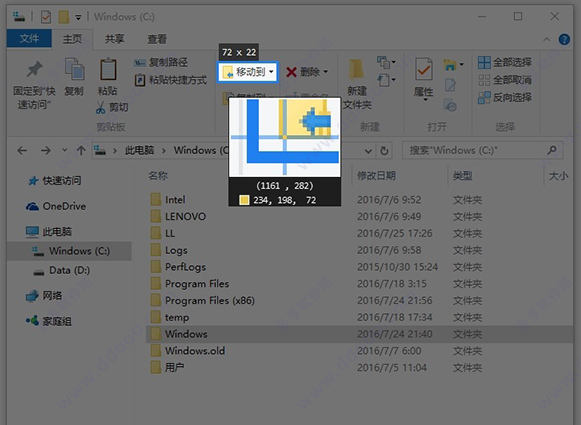Image resolution: width=581 pixels, height=425 pixels.
Task: Sort by the Type (类型) column header
Action: click(462, 176)
